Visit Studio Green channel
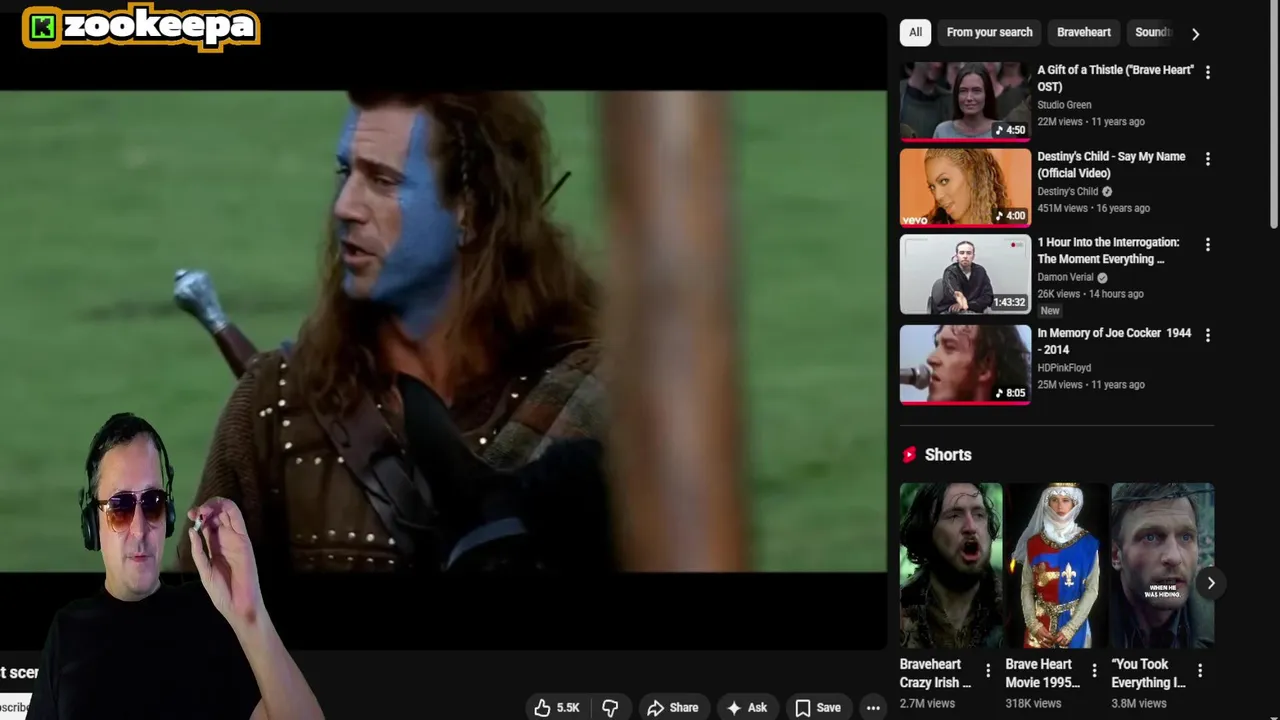 (1064, 105)
